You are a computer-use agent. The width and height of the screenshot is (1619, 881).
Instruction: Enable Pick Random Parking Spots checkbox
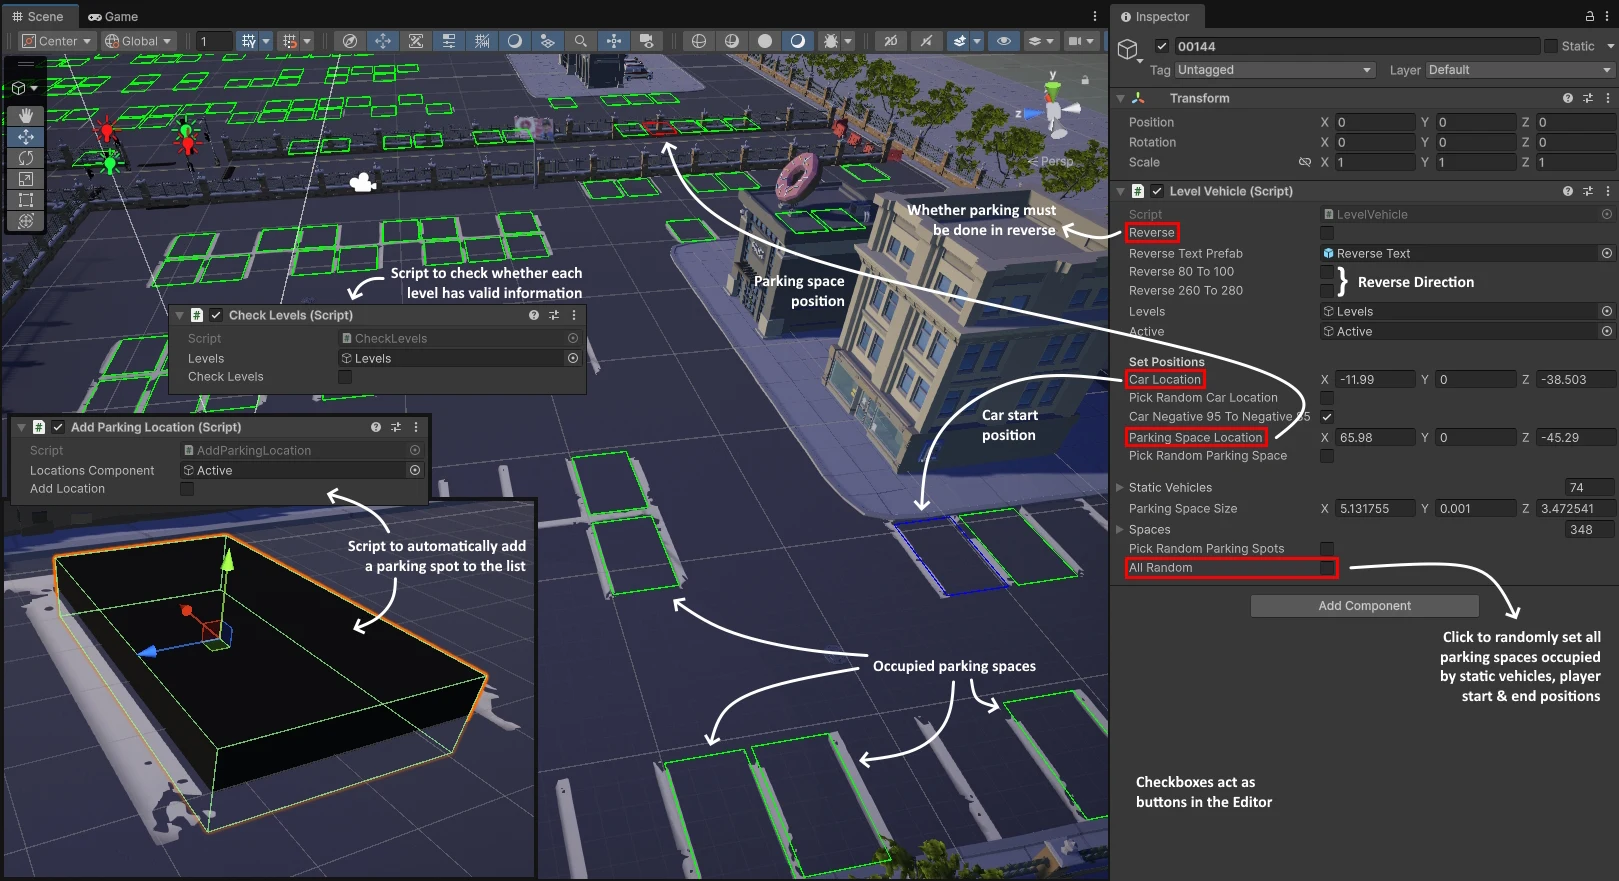pyautogui.click(x=1327, y=549)
